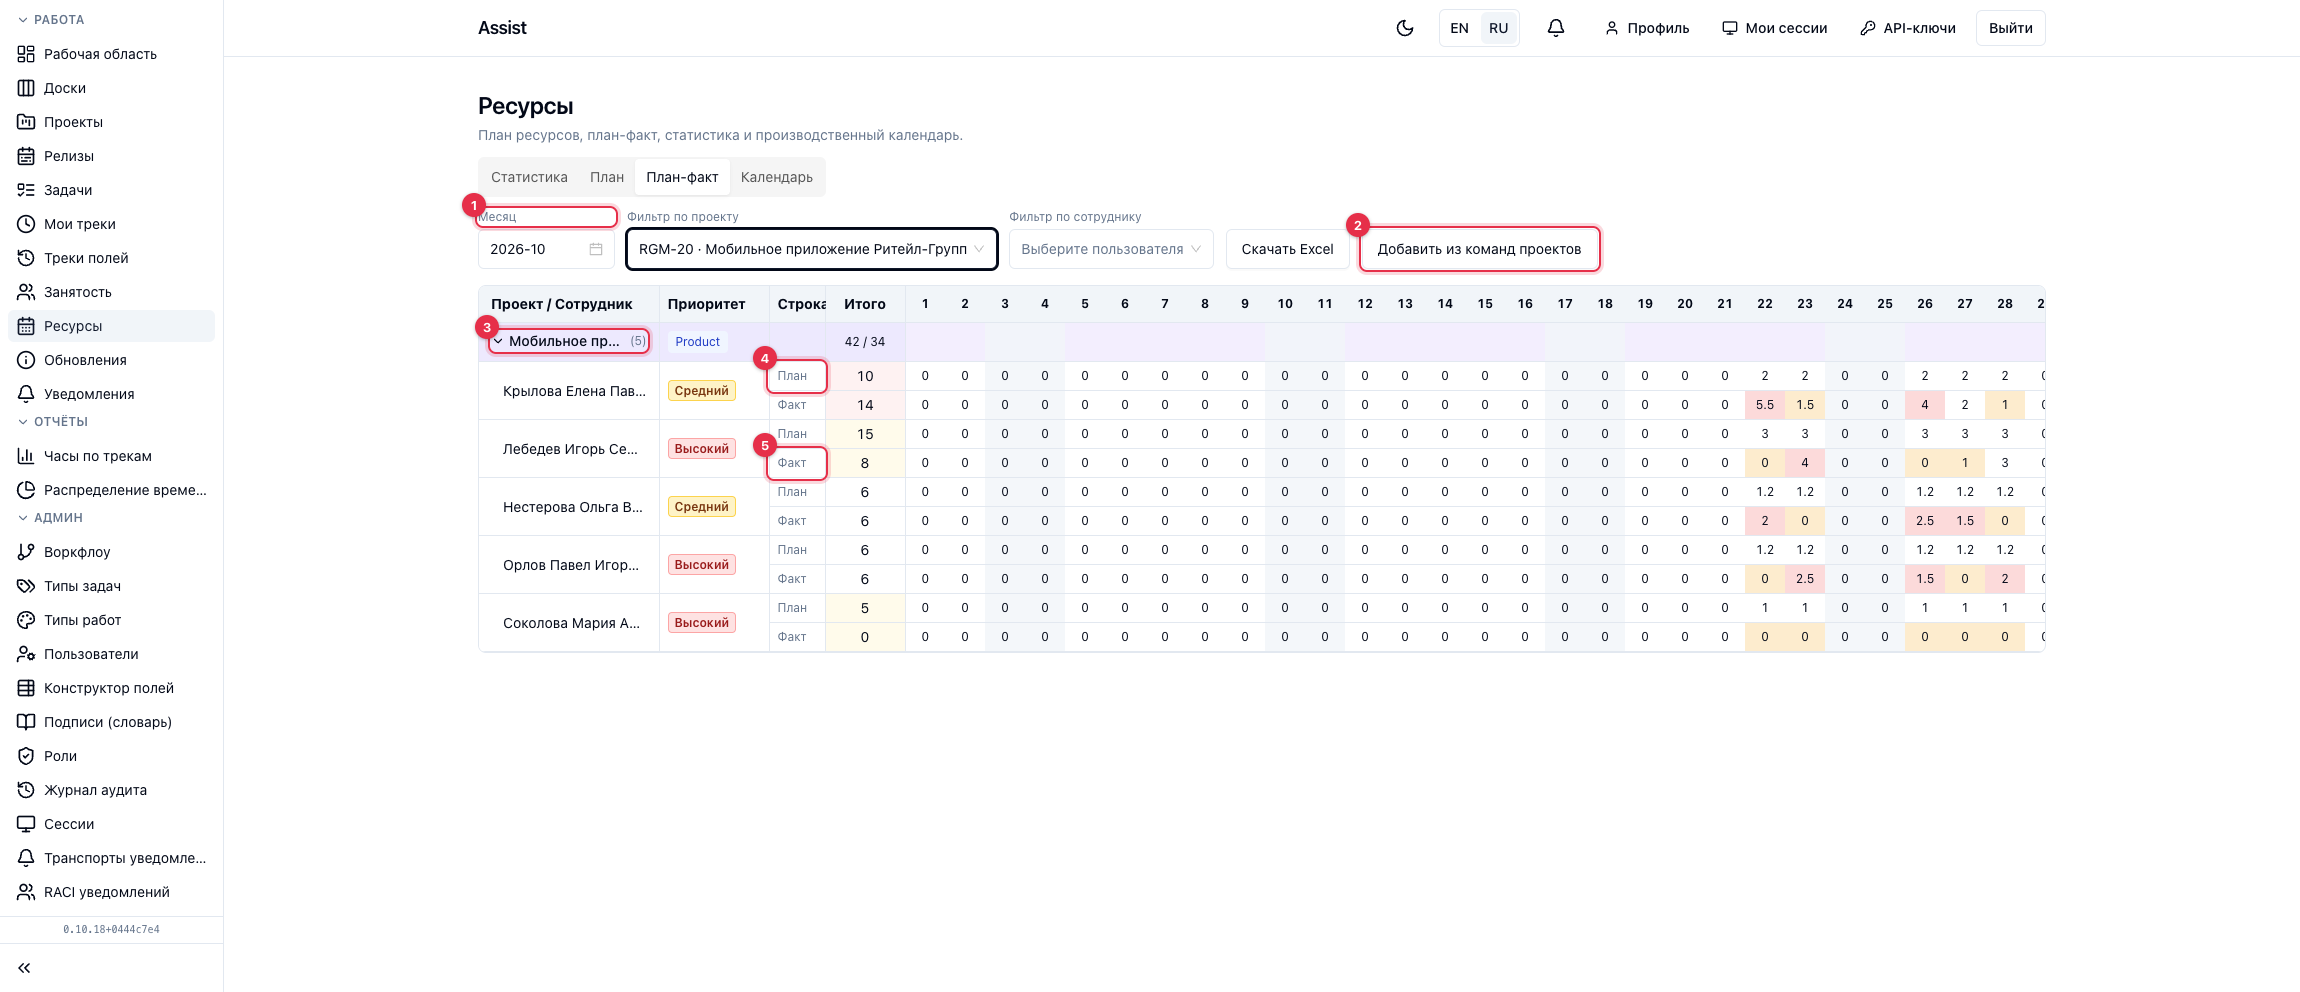Open the Выберите пользователя employee dropdown
Image resolution: width=2300 pixels, height=992 pixels.
tap(1111, 249)
